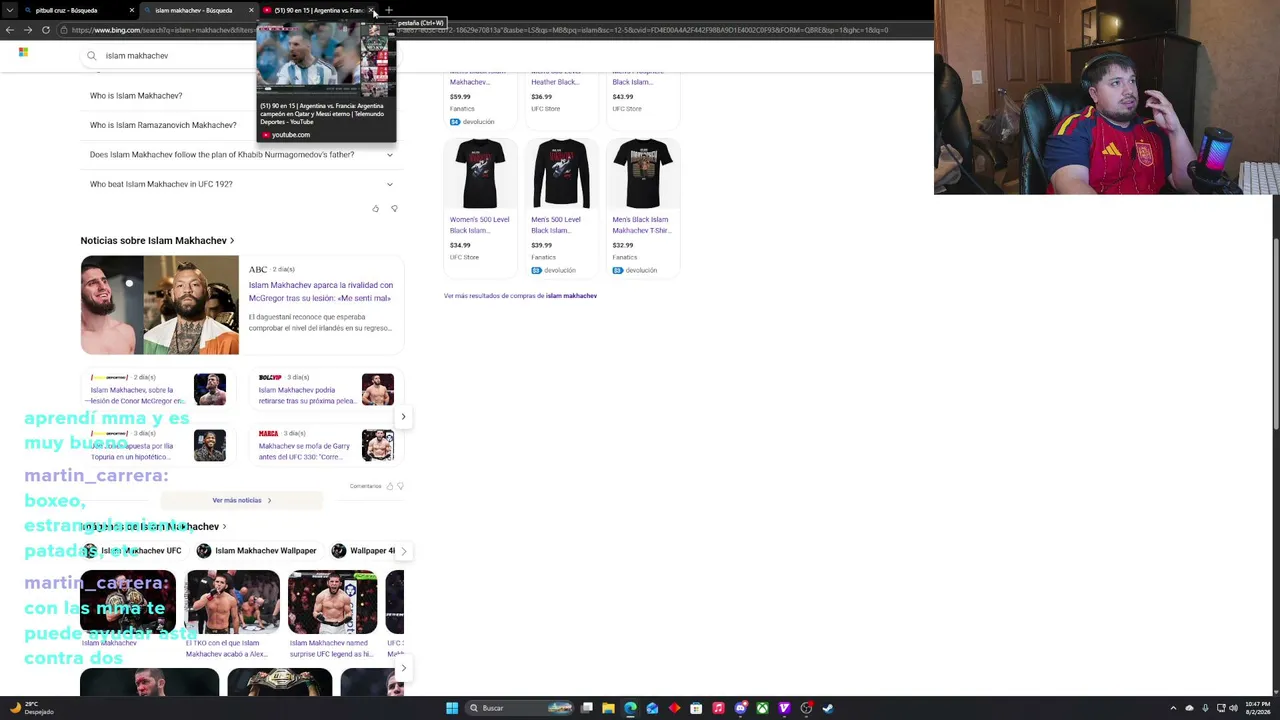The image size is (1280, 720).
Task: Go back in the browser
Action: click(10, 30)
